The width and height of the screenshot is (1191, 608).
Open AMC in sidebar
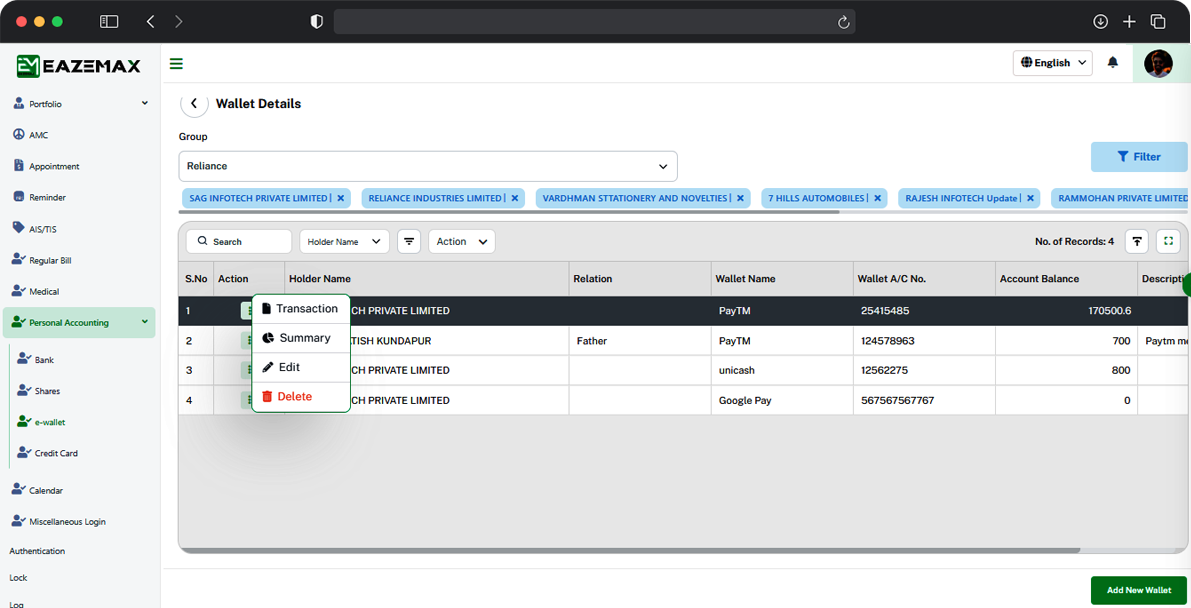pyautogui.click(x=30, y=135)
